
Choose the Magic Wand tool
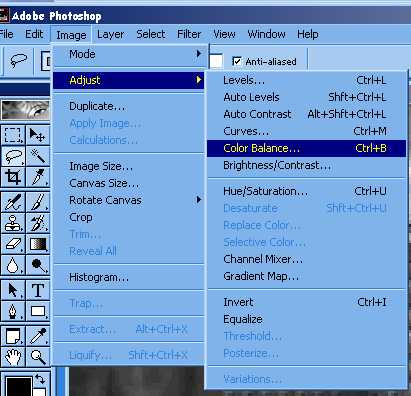click(x=37, y=156)
